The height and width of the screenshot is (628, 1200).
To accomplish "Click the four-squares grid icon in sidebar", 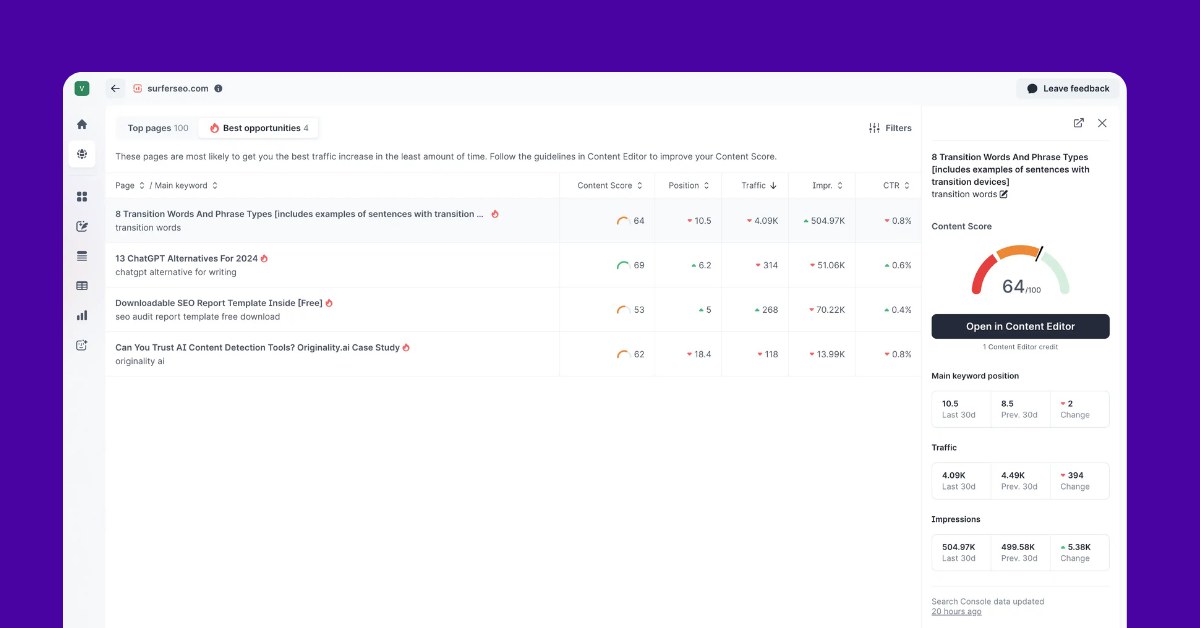I will pos(82,197).
